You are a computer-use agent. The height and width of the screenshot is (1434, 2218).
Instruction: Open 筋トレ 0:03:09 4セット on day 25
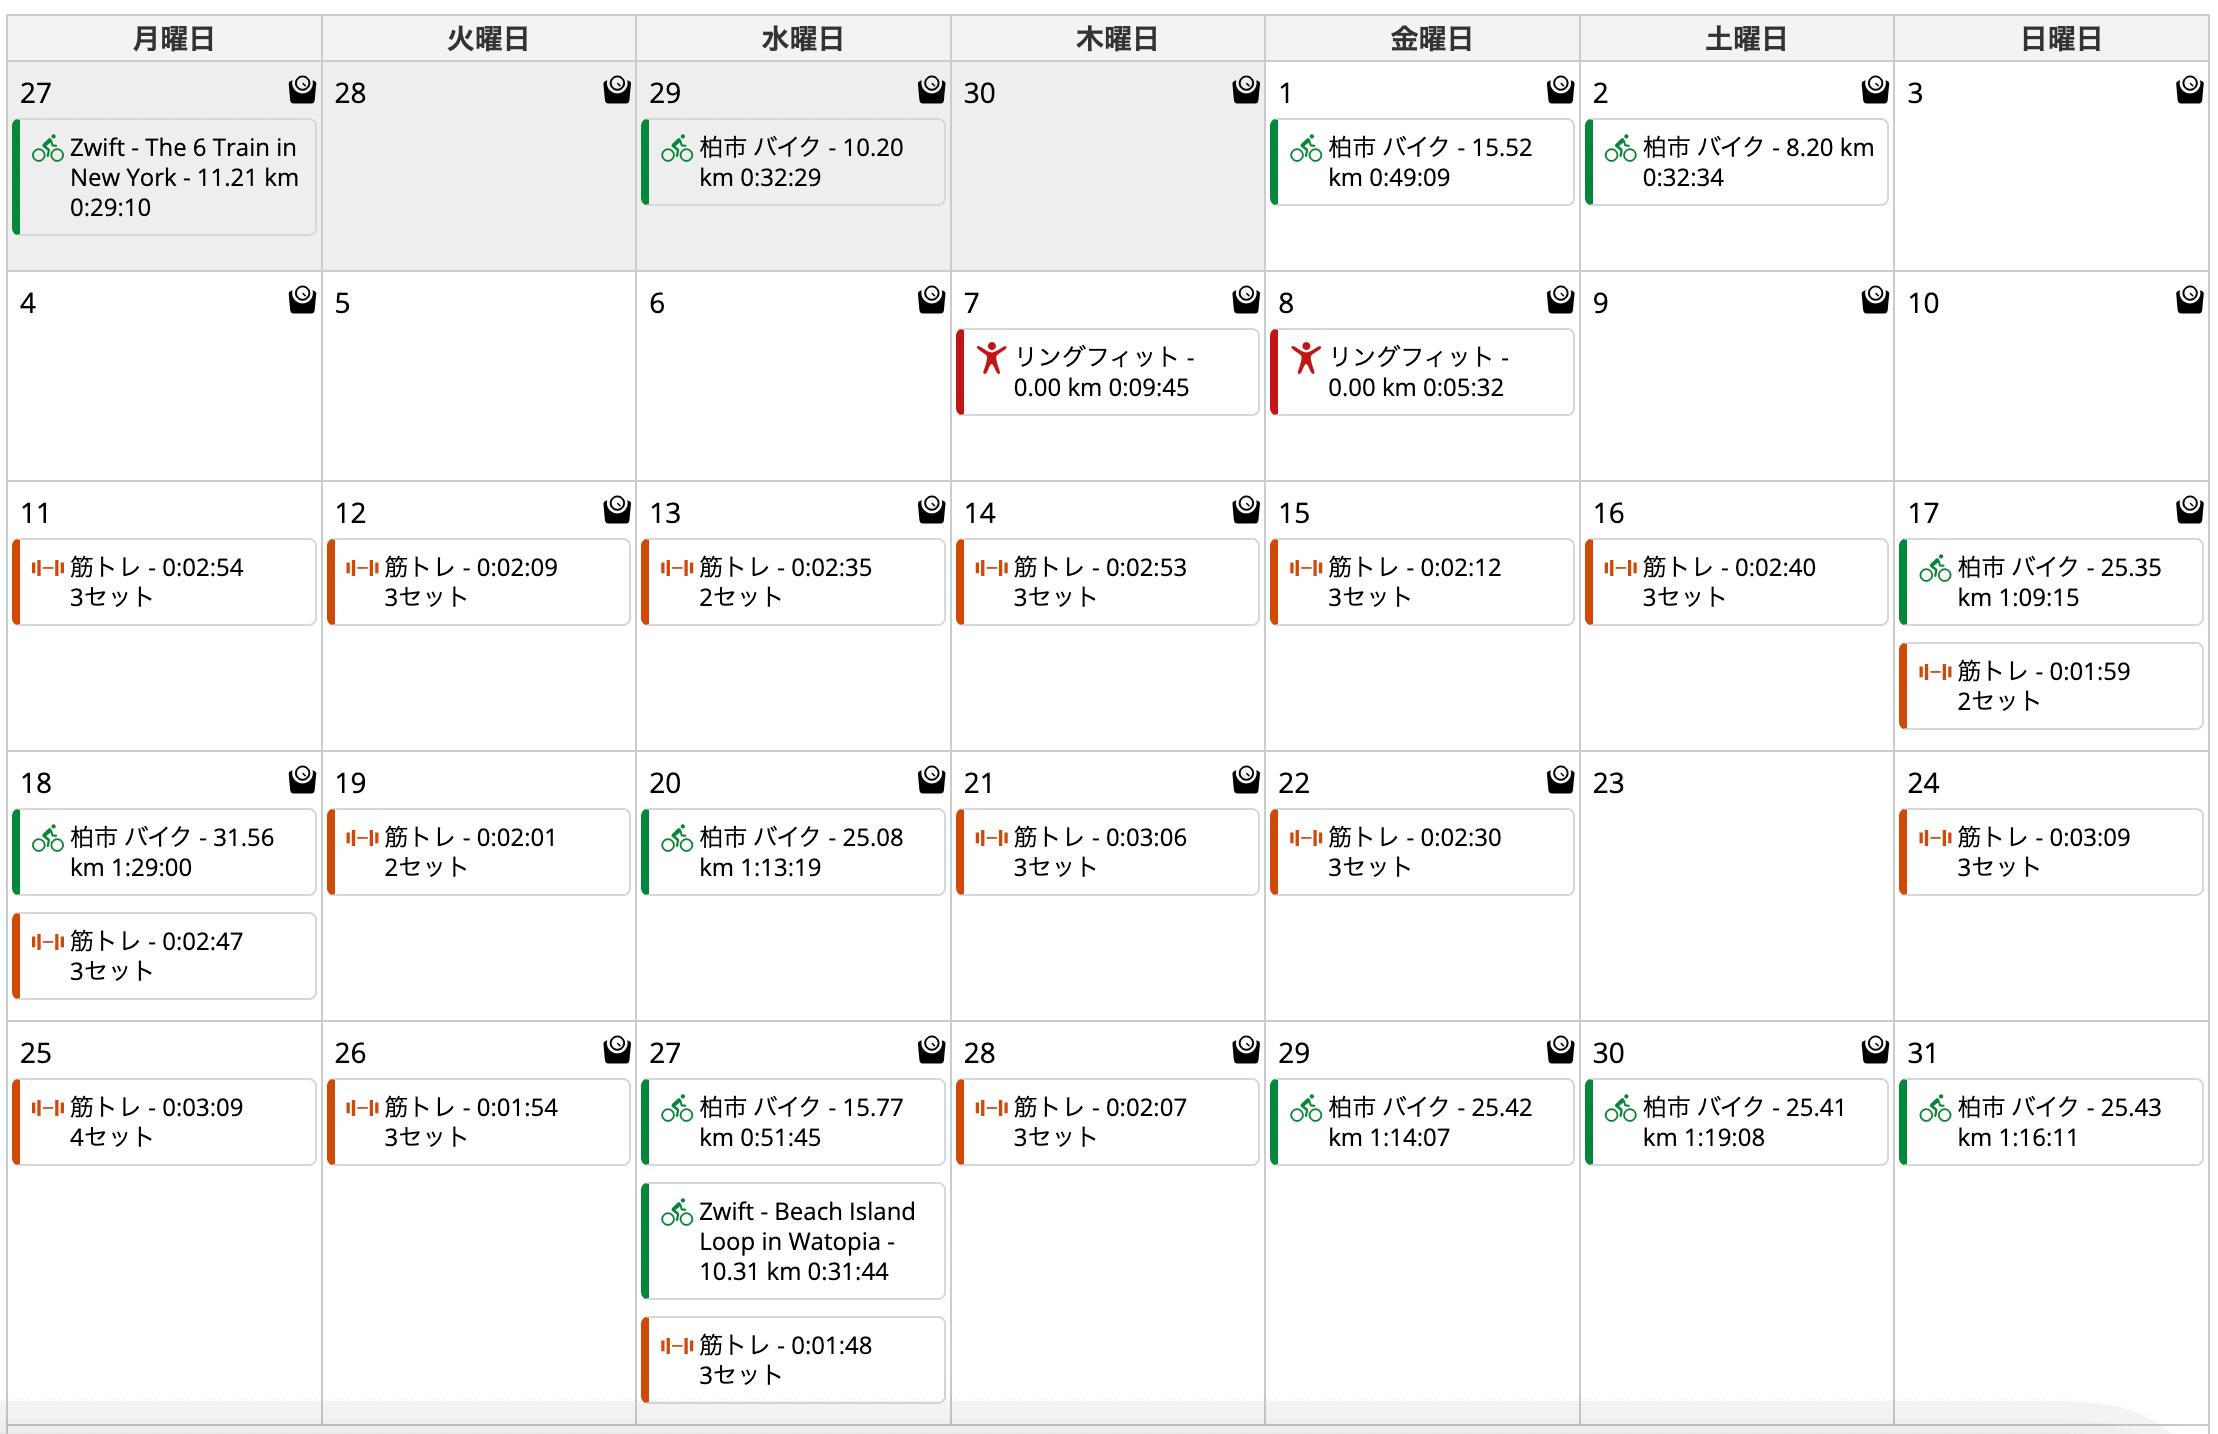coord(164,1122)
